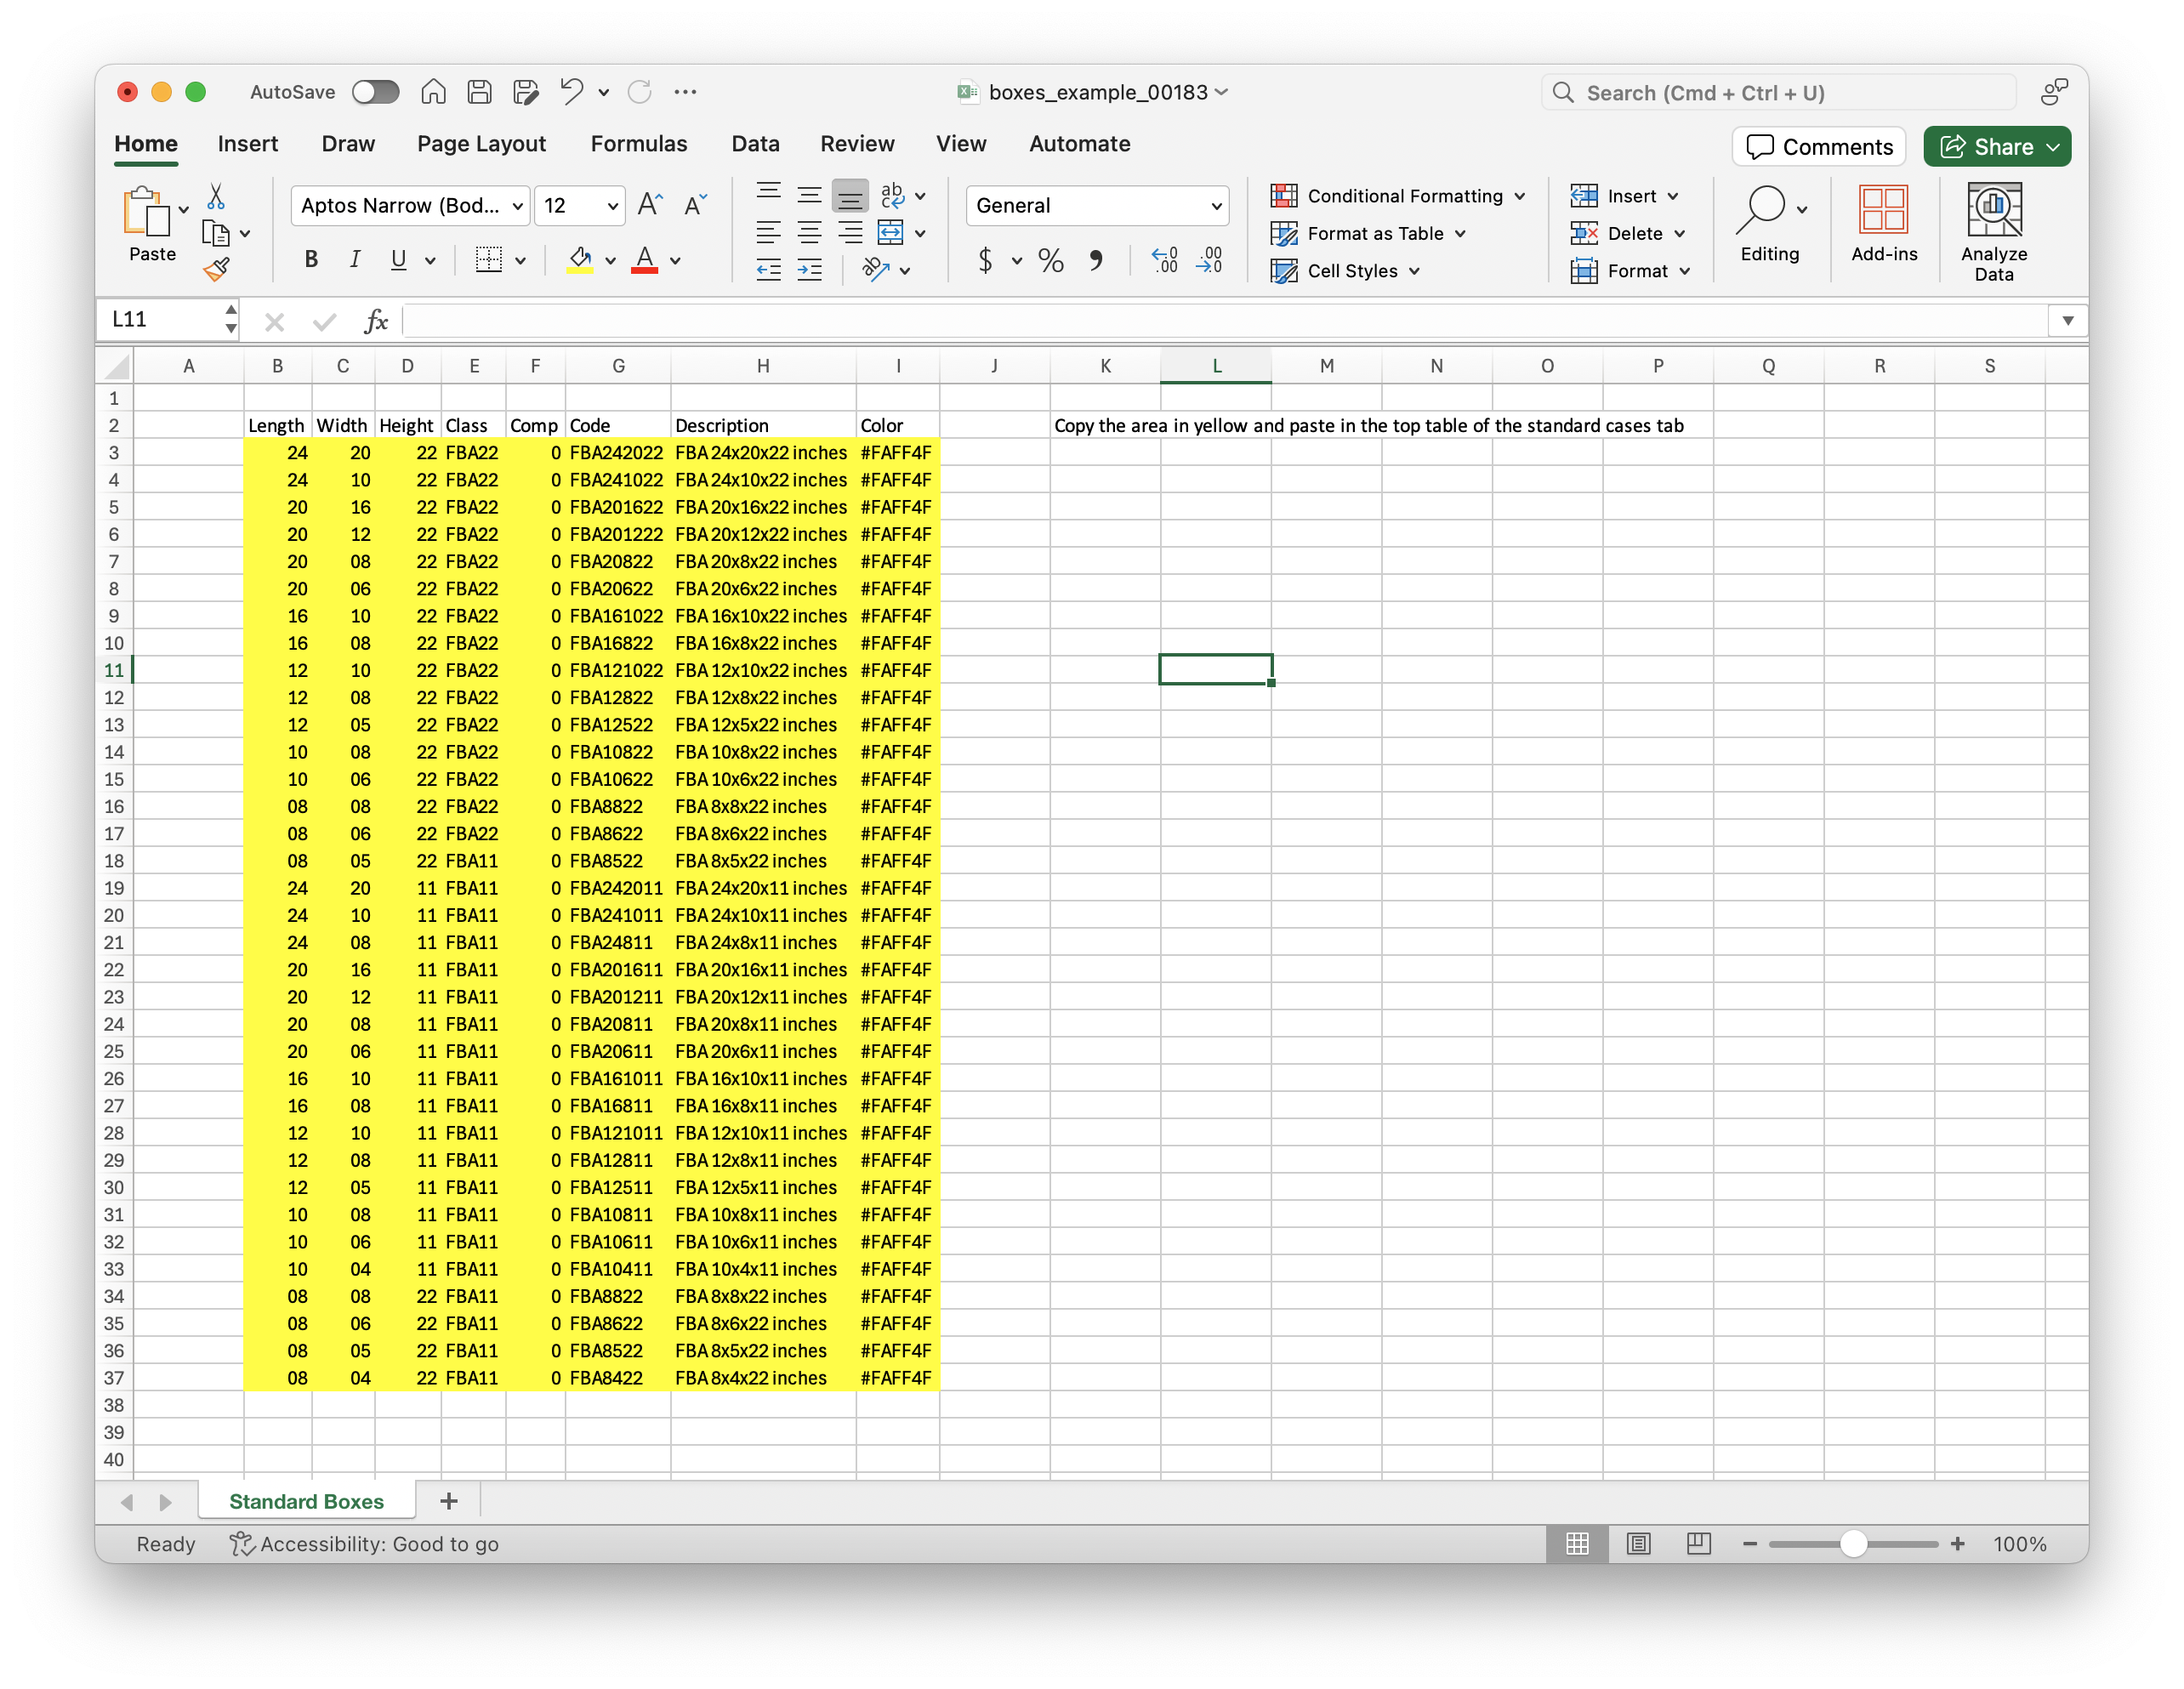Click the Comments button

1819,147
